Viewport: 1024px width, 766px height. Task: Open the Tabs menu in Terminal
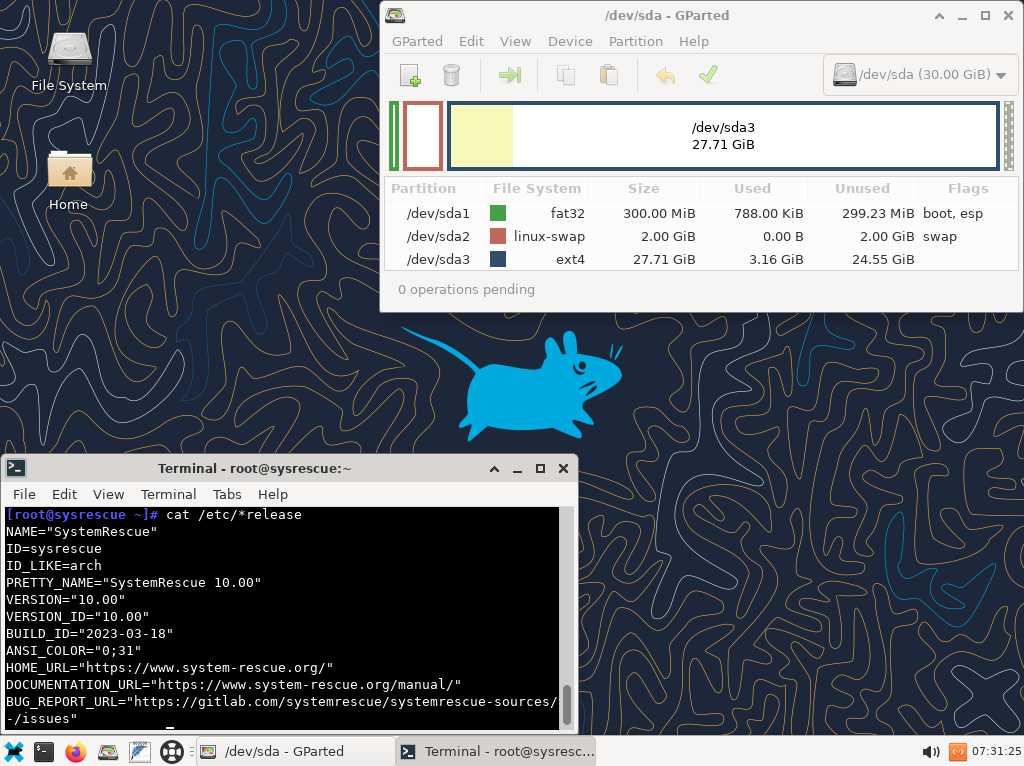click(227, 494)
